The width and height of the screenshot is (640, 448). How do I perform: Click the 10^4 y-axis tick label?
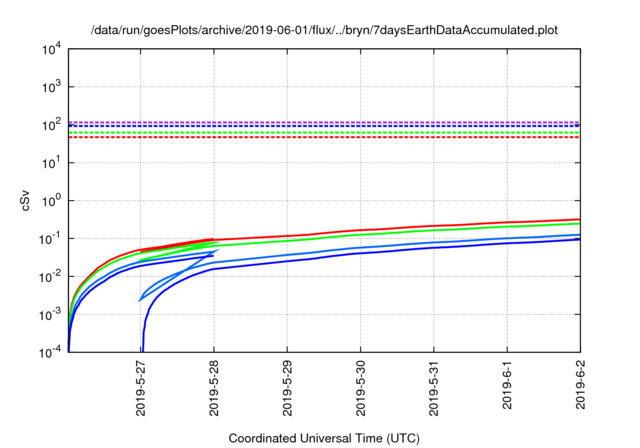pos(50,49)
